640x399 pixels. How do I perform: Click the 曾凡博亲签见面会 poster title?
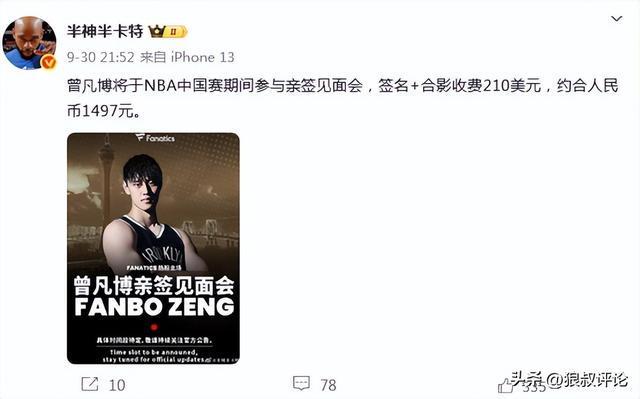153,285
